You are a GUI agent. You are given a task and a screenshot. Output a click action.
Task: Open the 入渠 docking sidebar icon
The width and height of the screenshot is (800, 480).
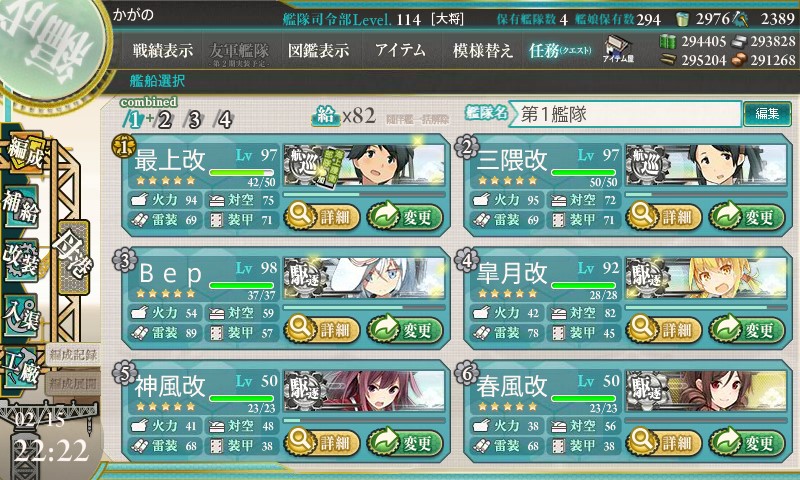coord(21,316)
